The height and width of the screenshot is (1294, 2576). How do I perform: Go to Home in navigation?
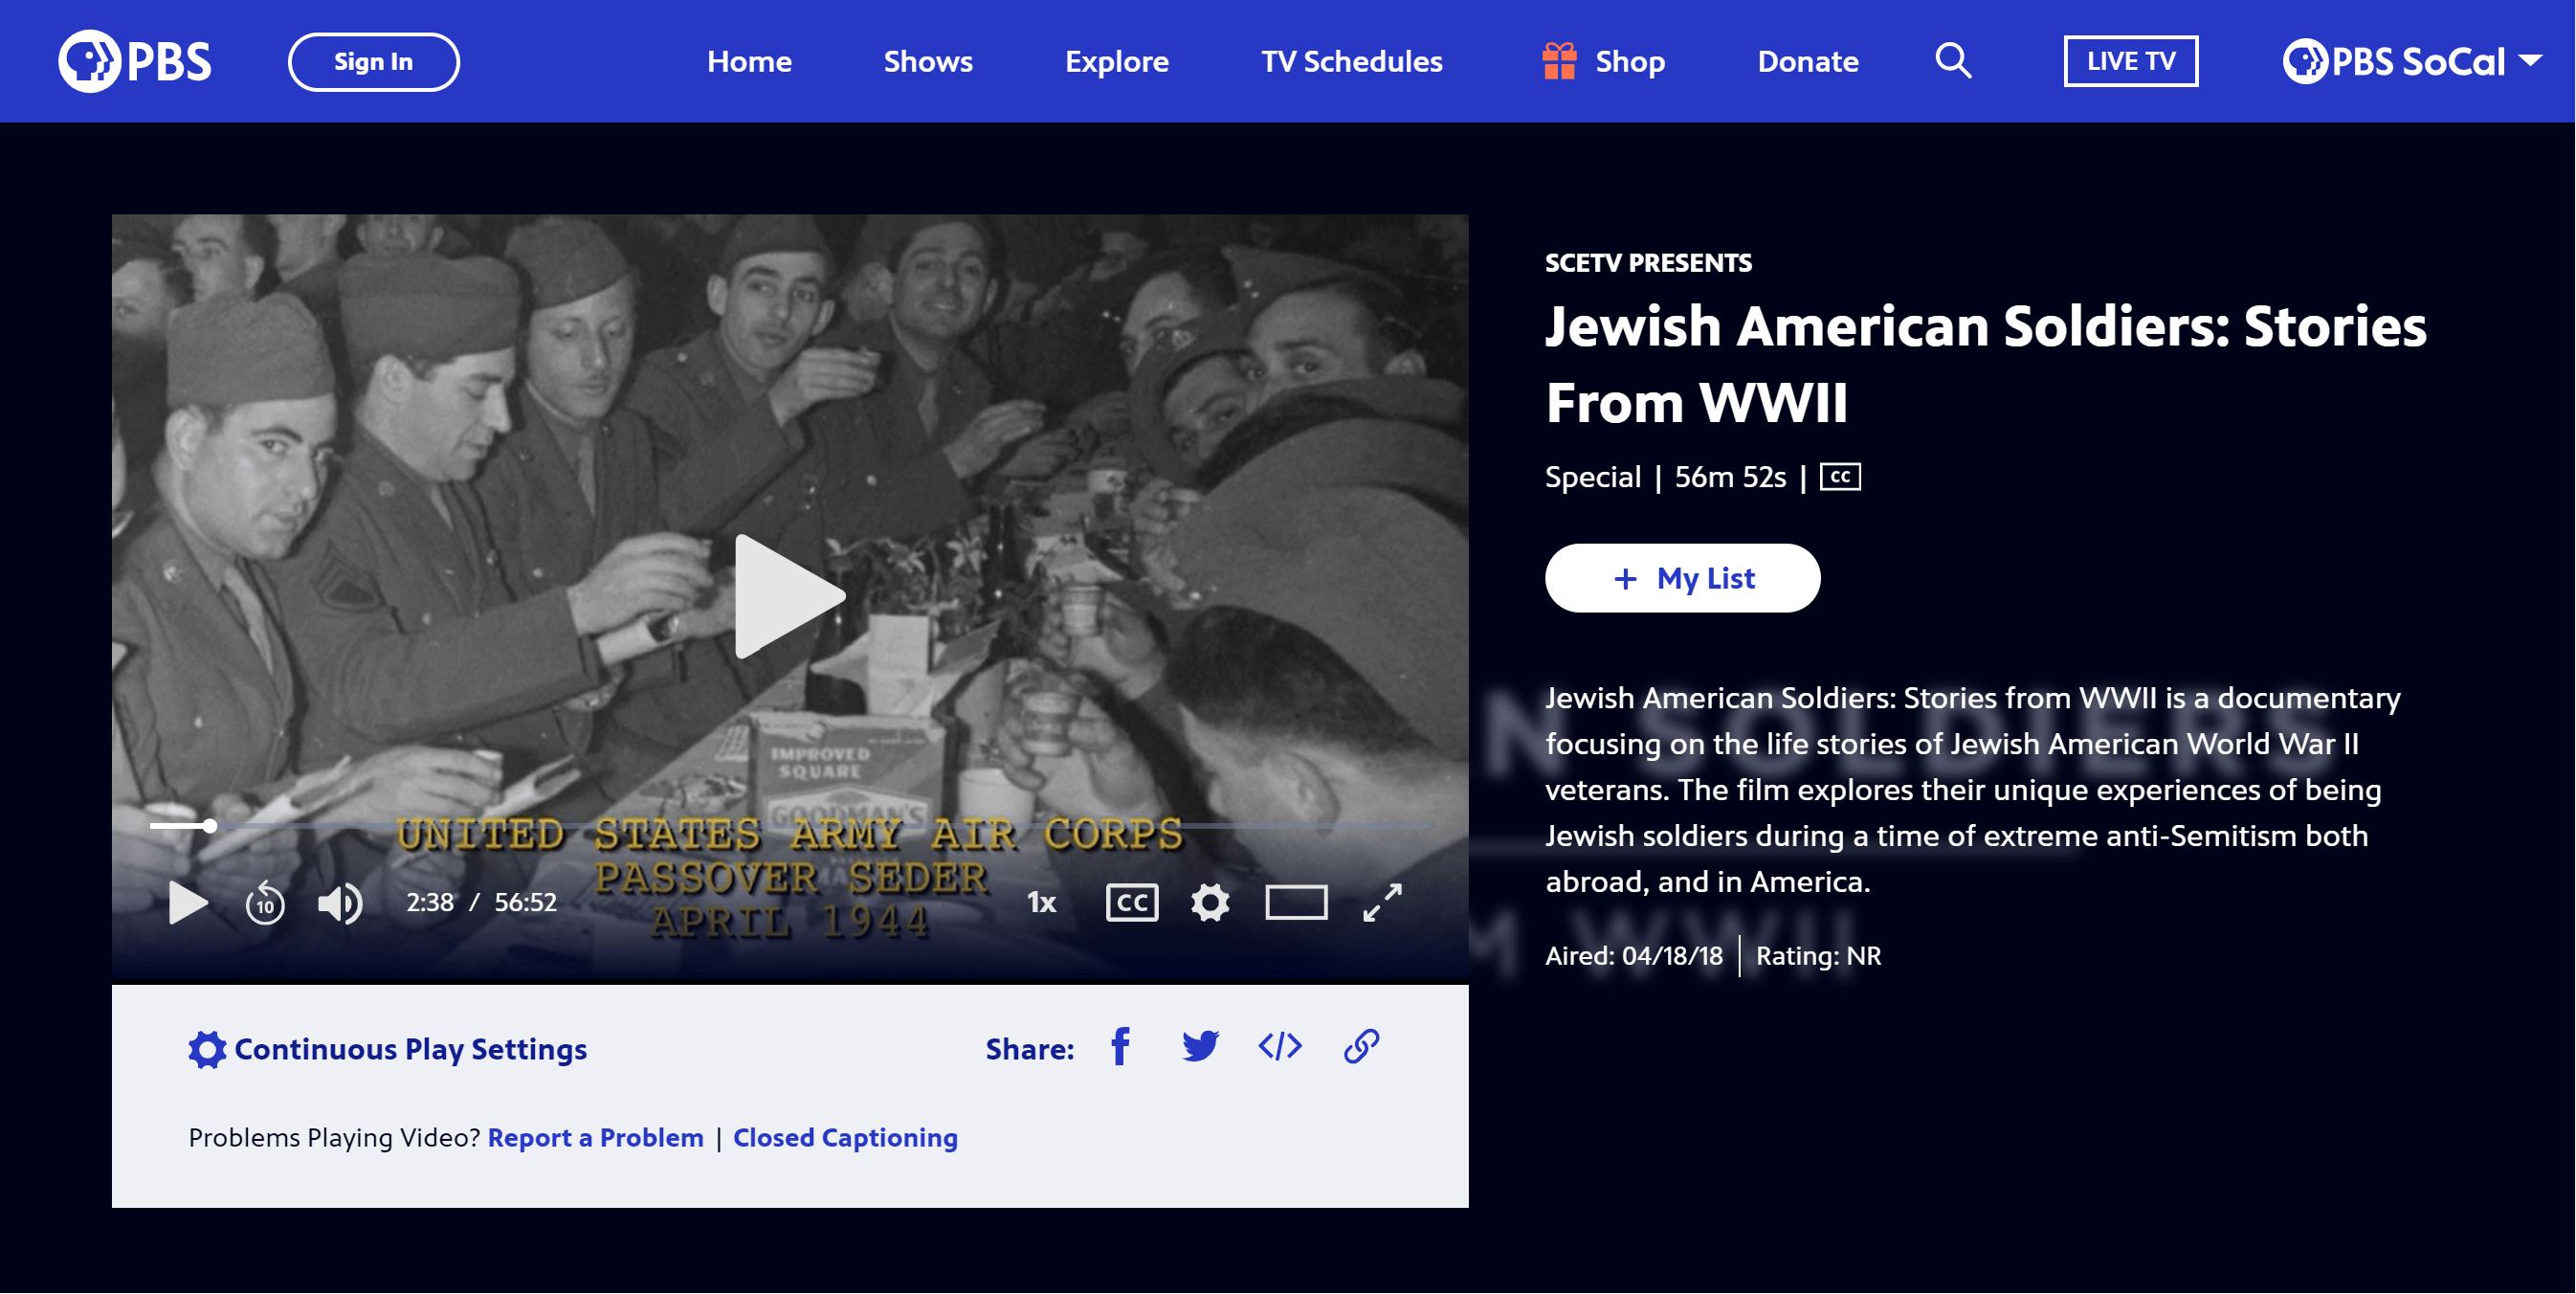point(749,61)
